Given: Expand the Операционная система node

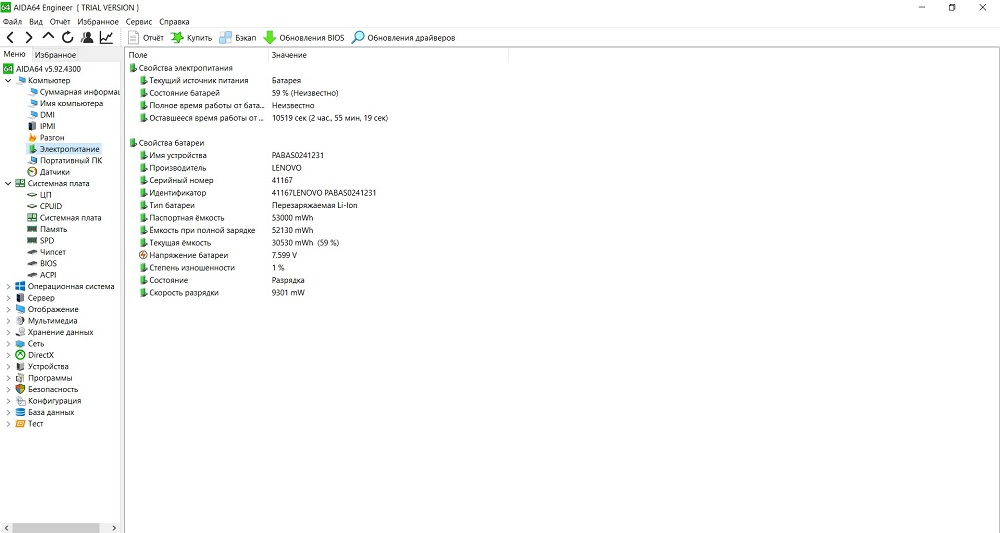Looking at the screenshot, I should coord(8,287).
